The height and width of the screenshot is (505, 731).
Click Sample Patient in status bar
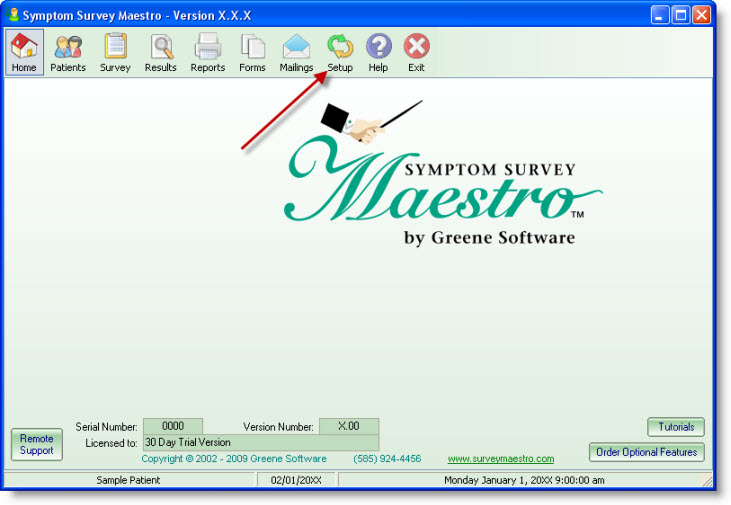pyautogui.click(x=128, y=480)
